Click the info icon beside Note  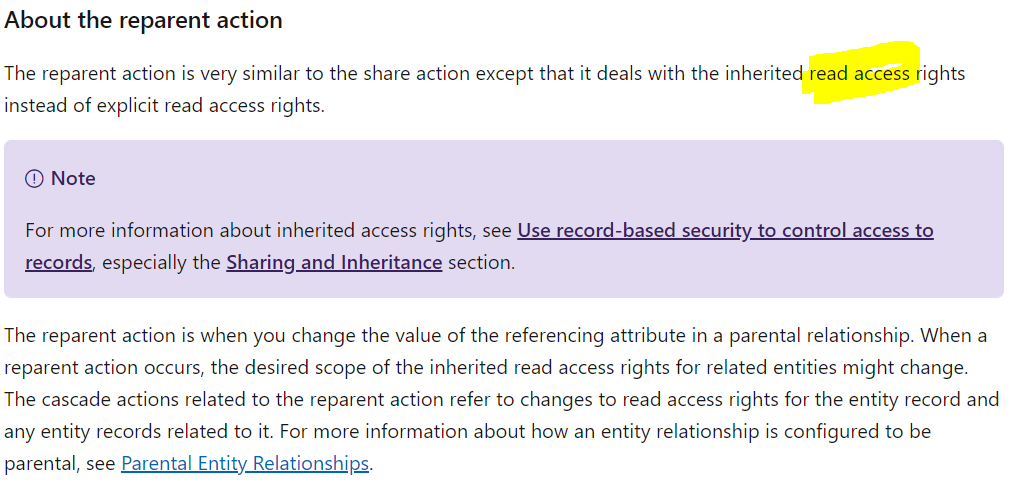(x=35, y=179)
